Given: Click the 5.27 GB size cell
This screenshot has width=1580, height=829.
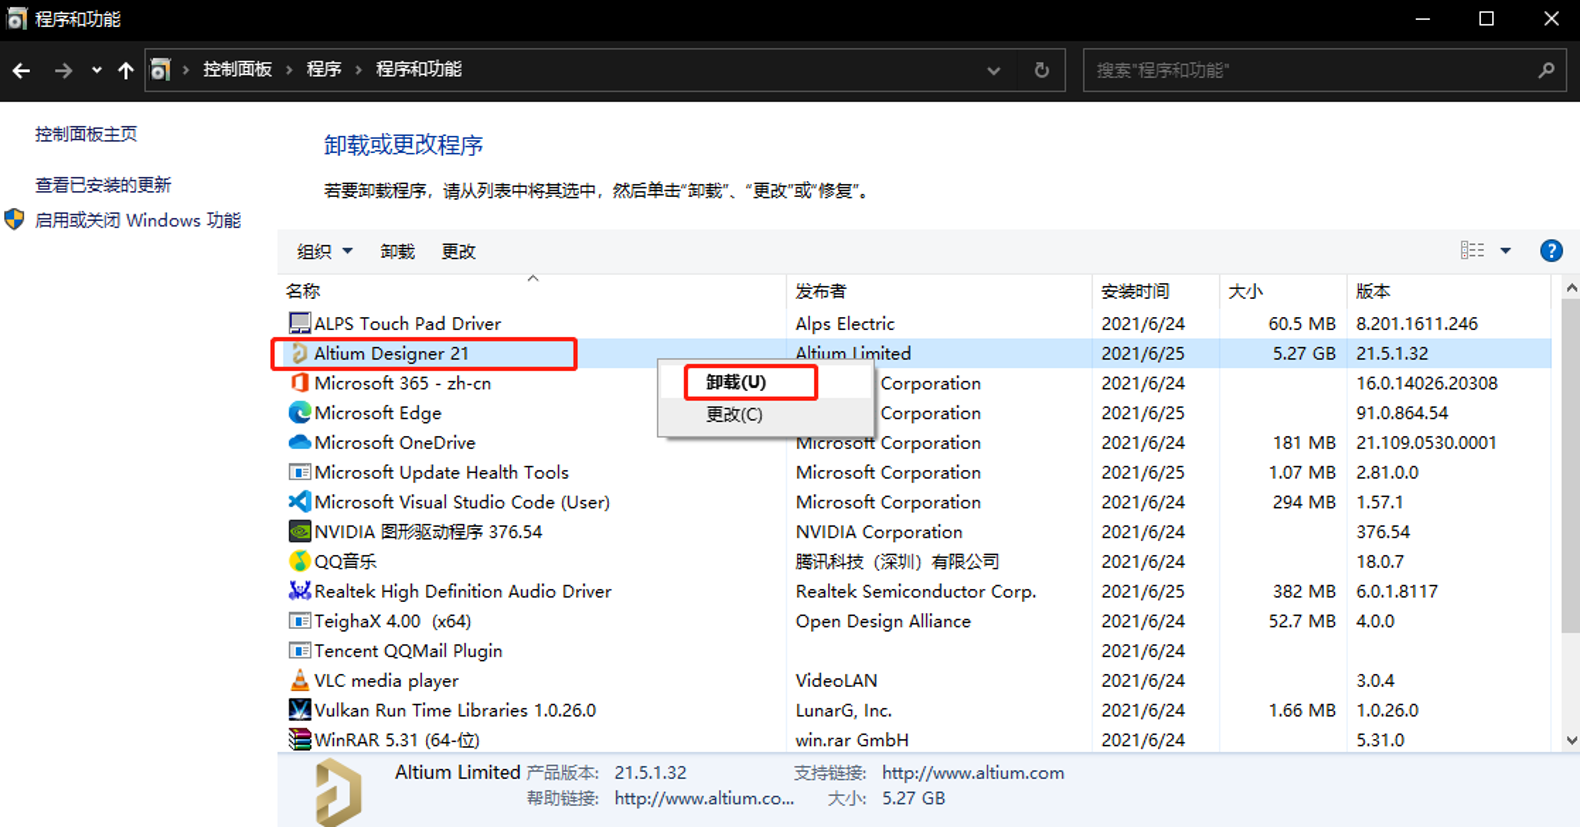Looking at the screenshot, I should pyautogui.click(x=1304, y=353).
